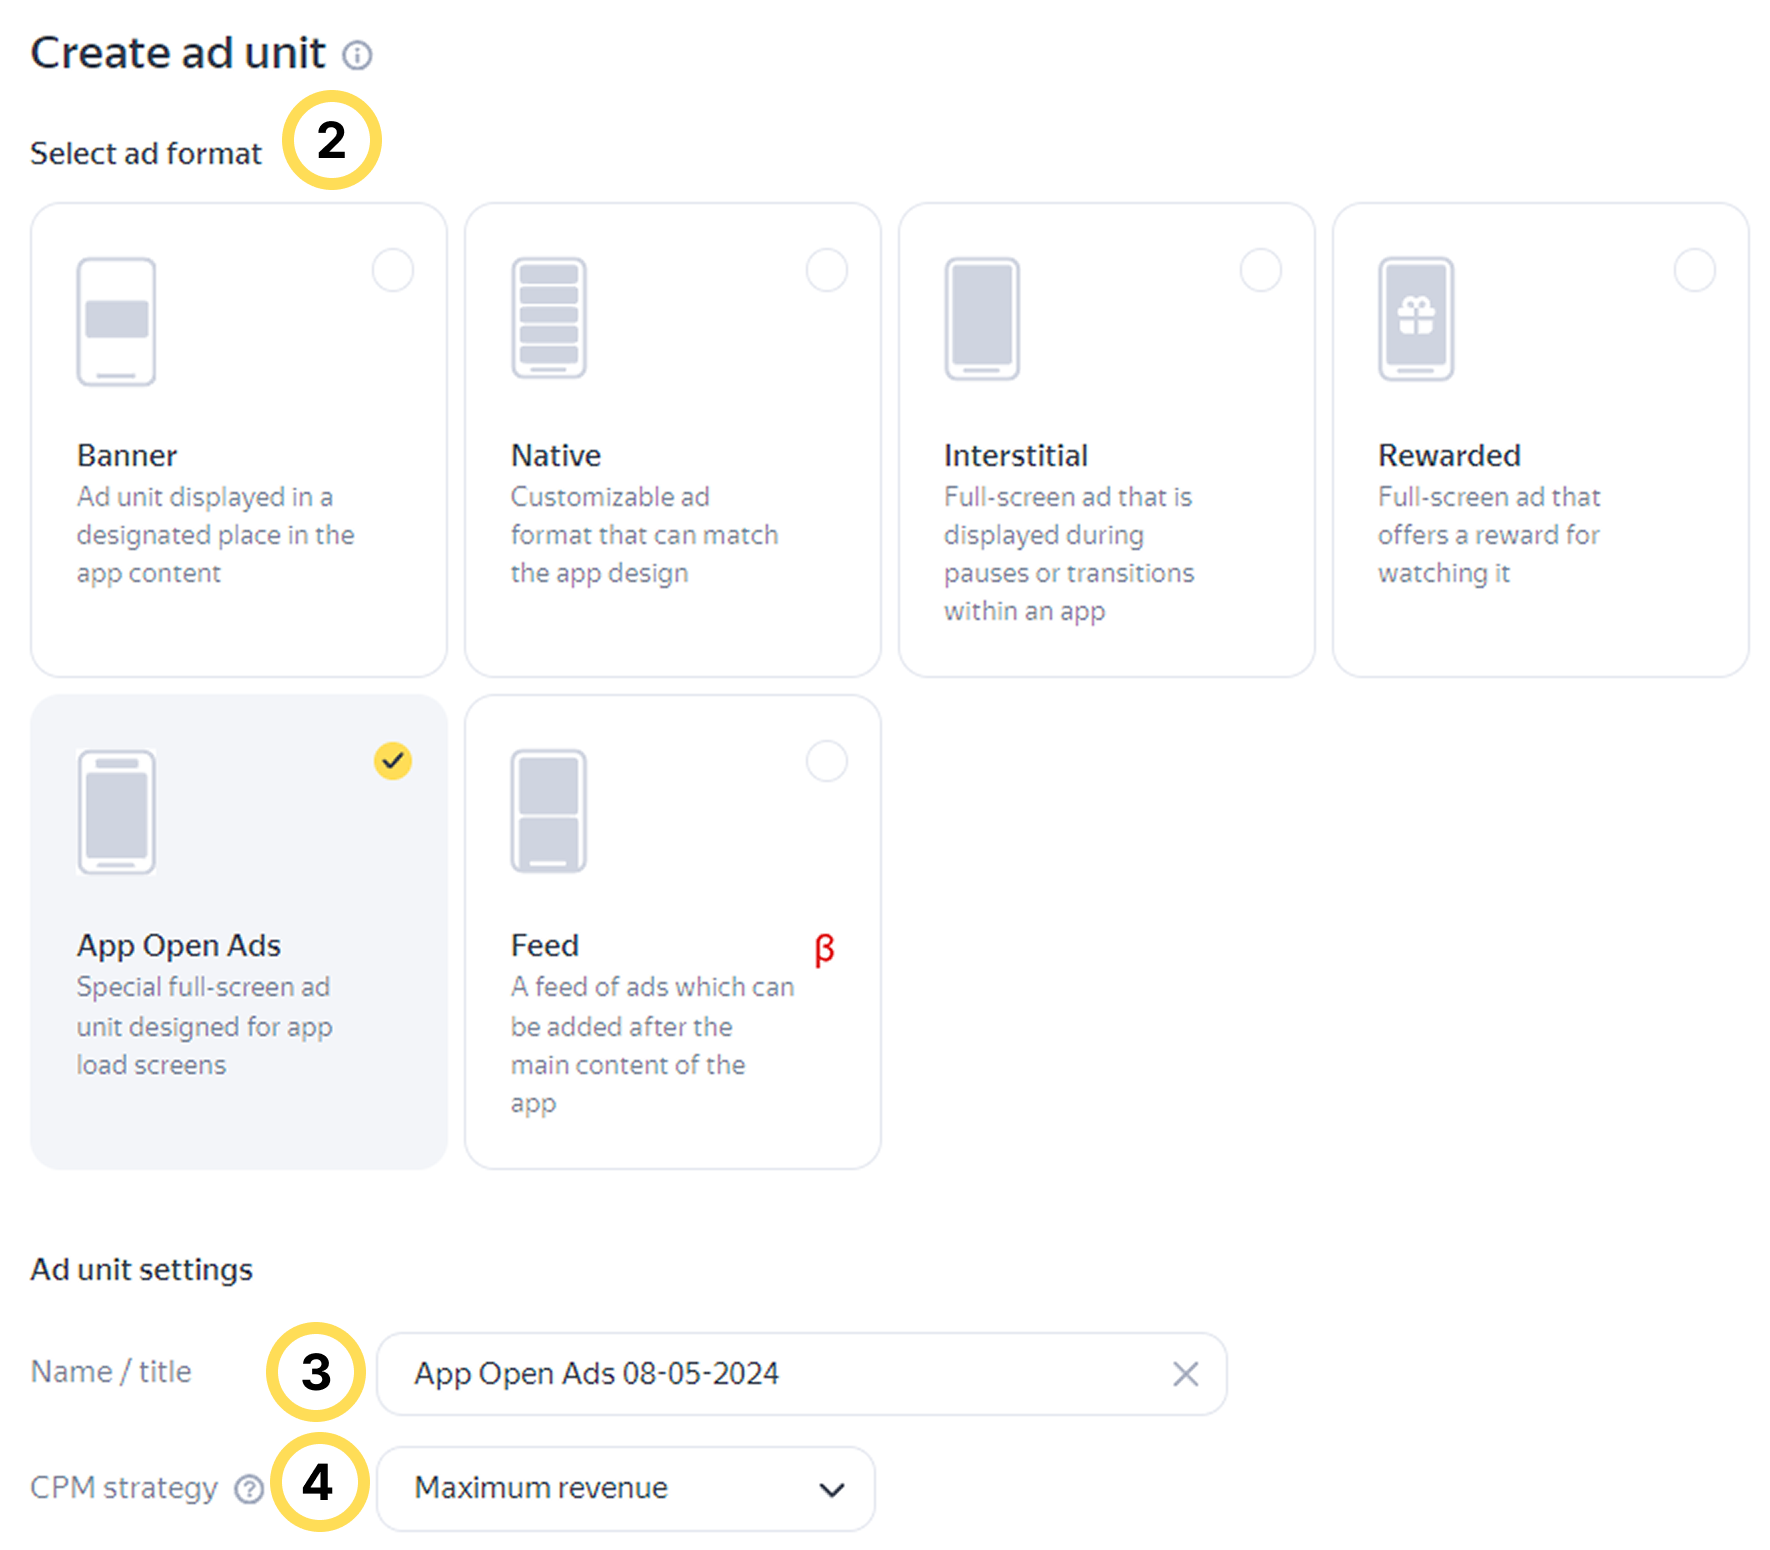The width and height of the screenshot is (1770, 1550).
Task: Click the Maximum revenue dropdown chevron
Action: pyautogui.click(x=831, y=1490)
